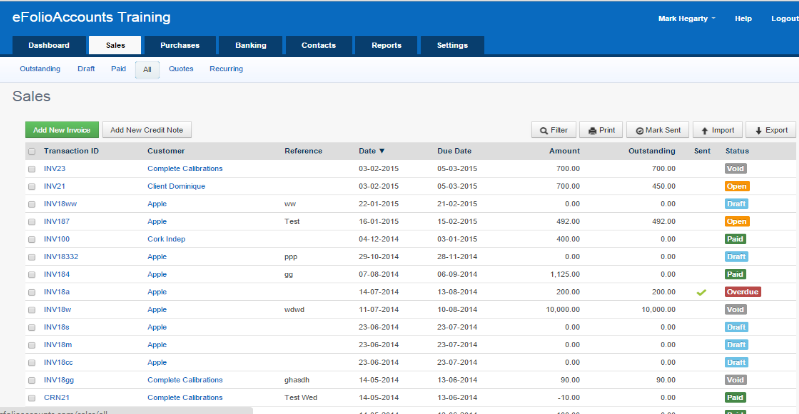This screenshot has height=414, width=799.
Task: Click the Draft status badge for INV18ww
Action: coord(736,204)
